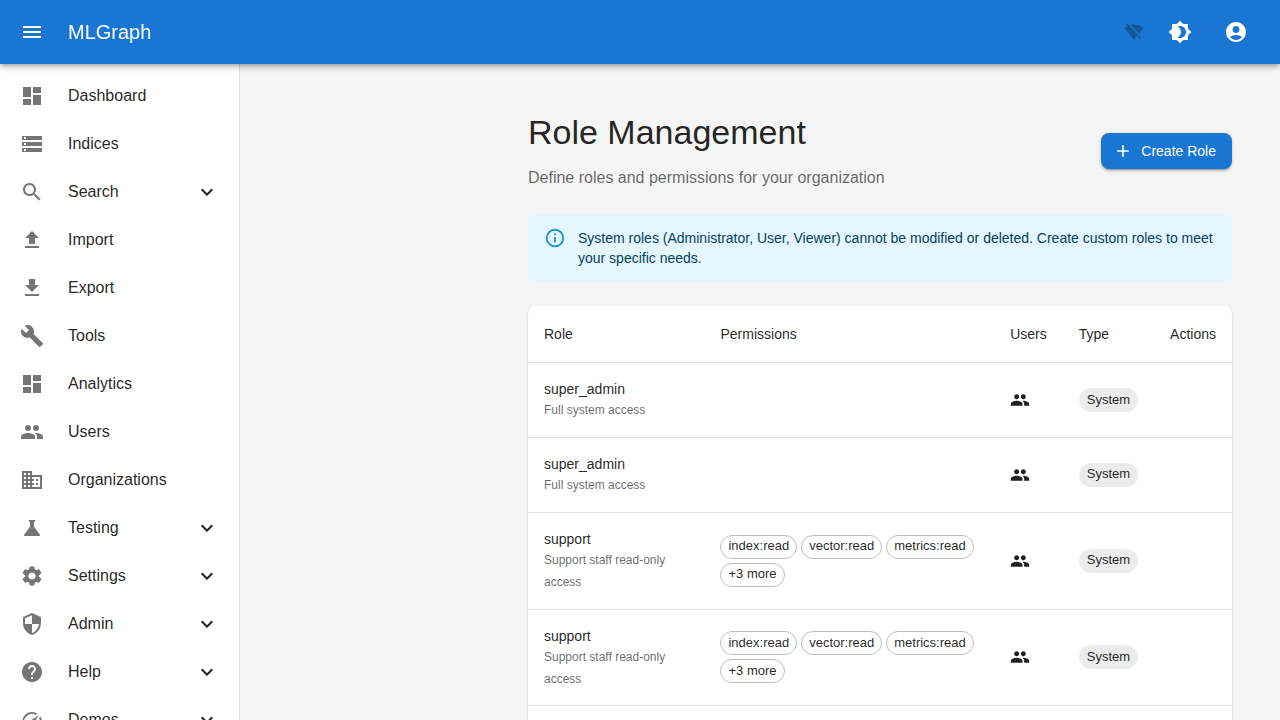
Task: Select the Tools wrench icon
Action: 32,335
